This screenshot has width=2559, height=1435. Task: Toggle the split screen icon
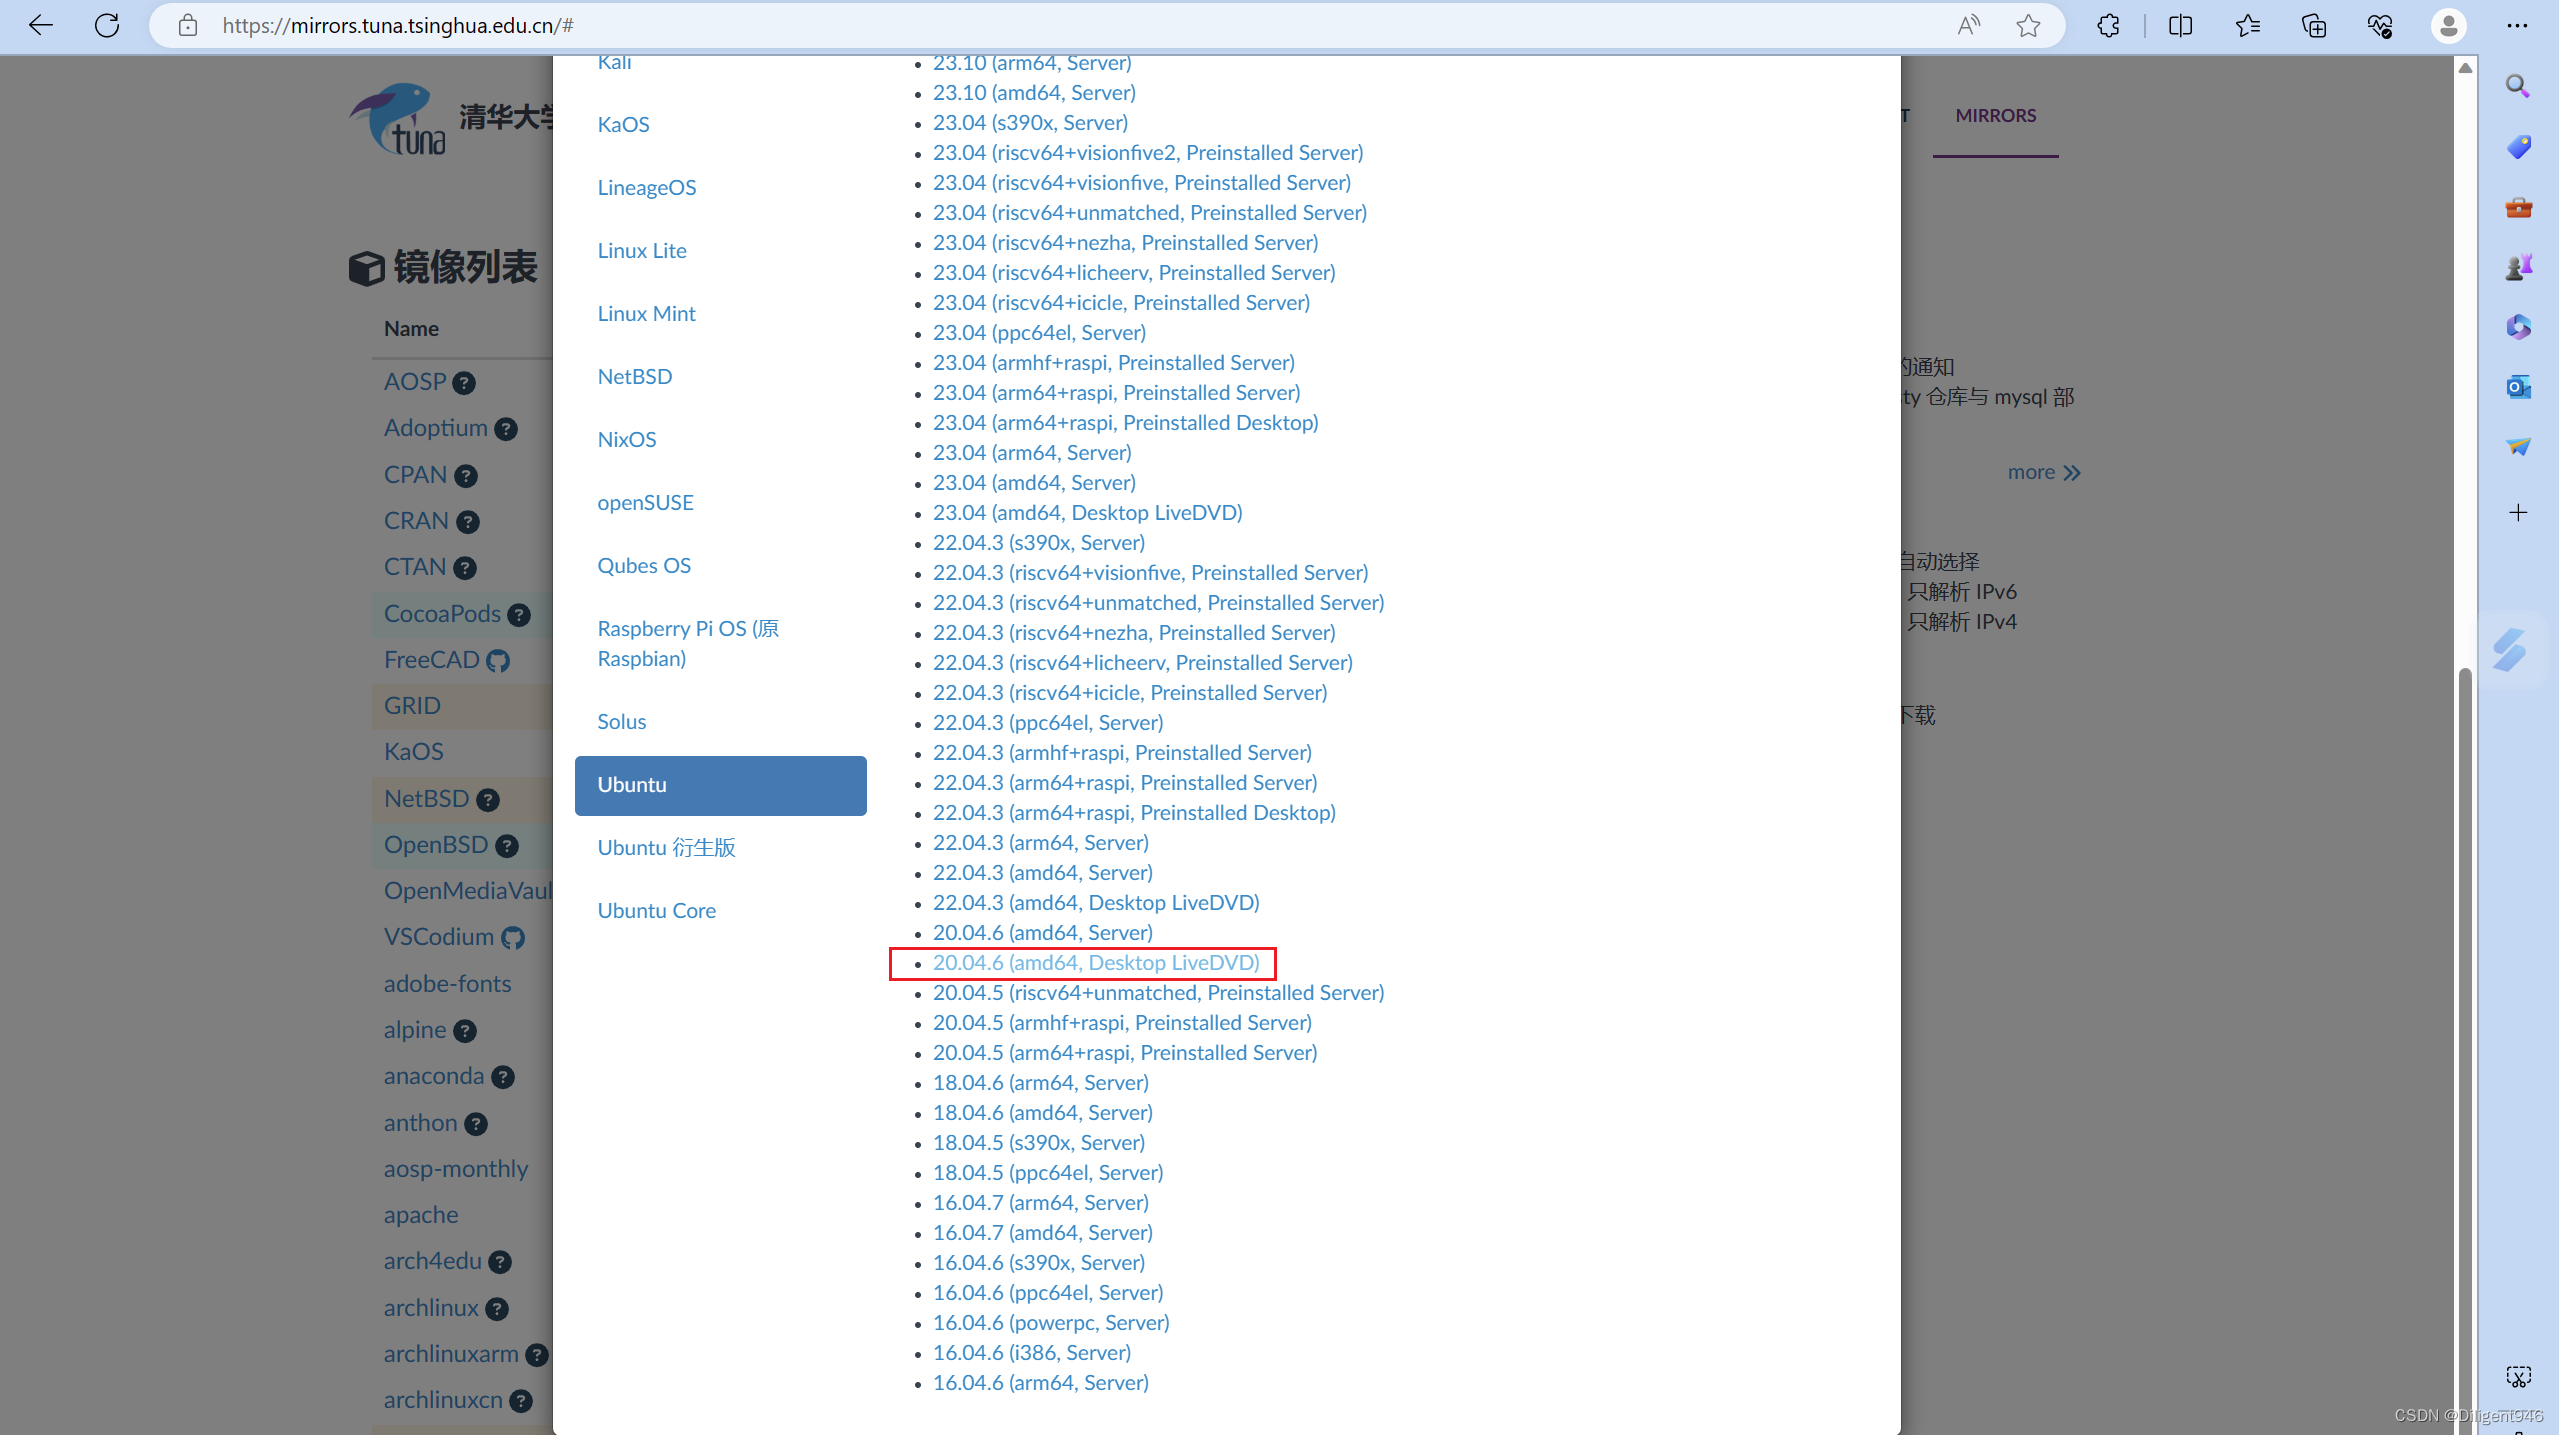coord(2180,26)
